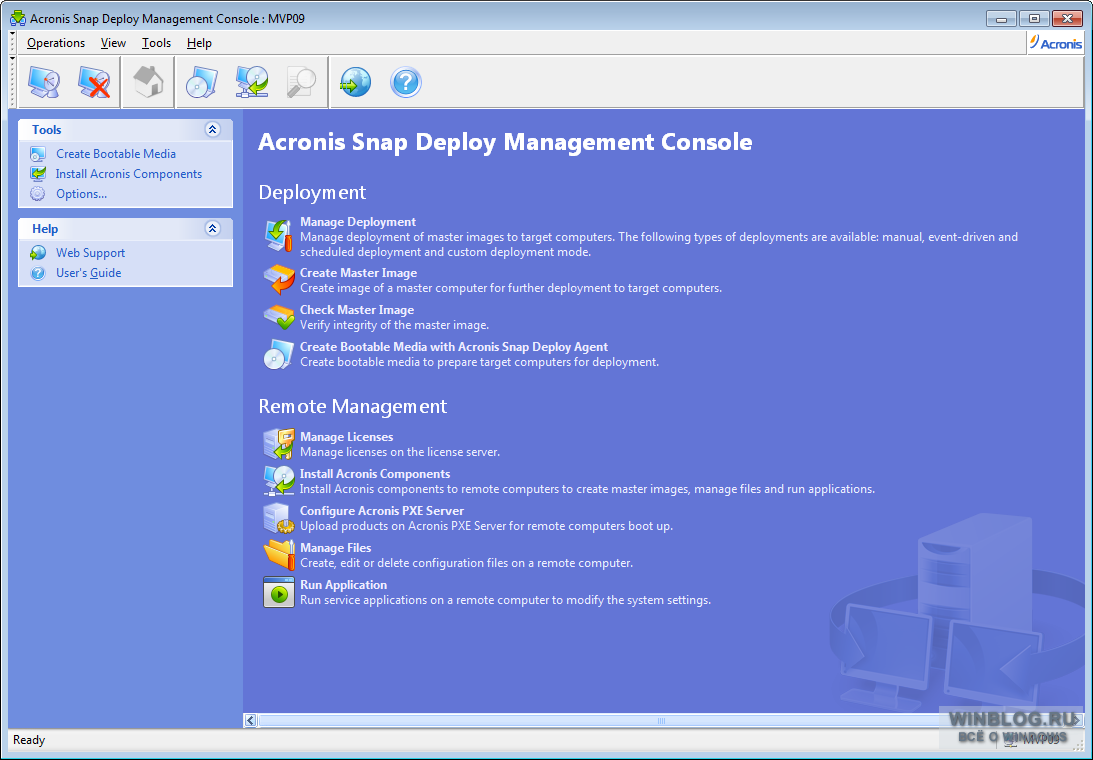The width and height of the screenshot is (1093, 760).
Task: Click the horizontal scrollbar thumb
Action: pos(661,720)
